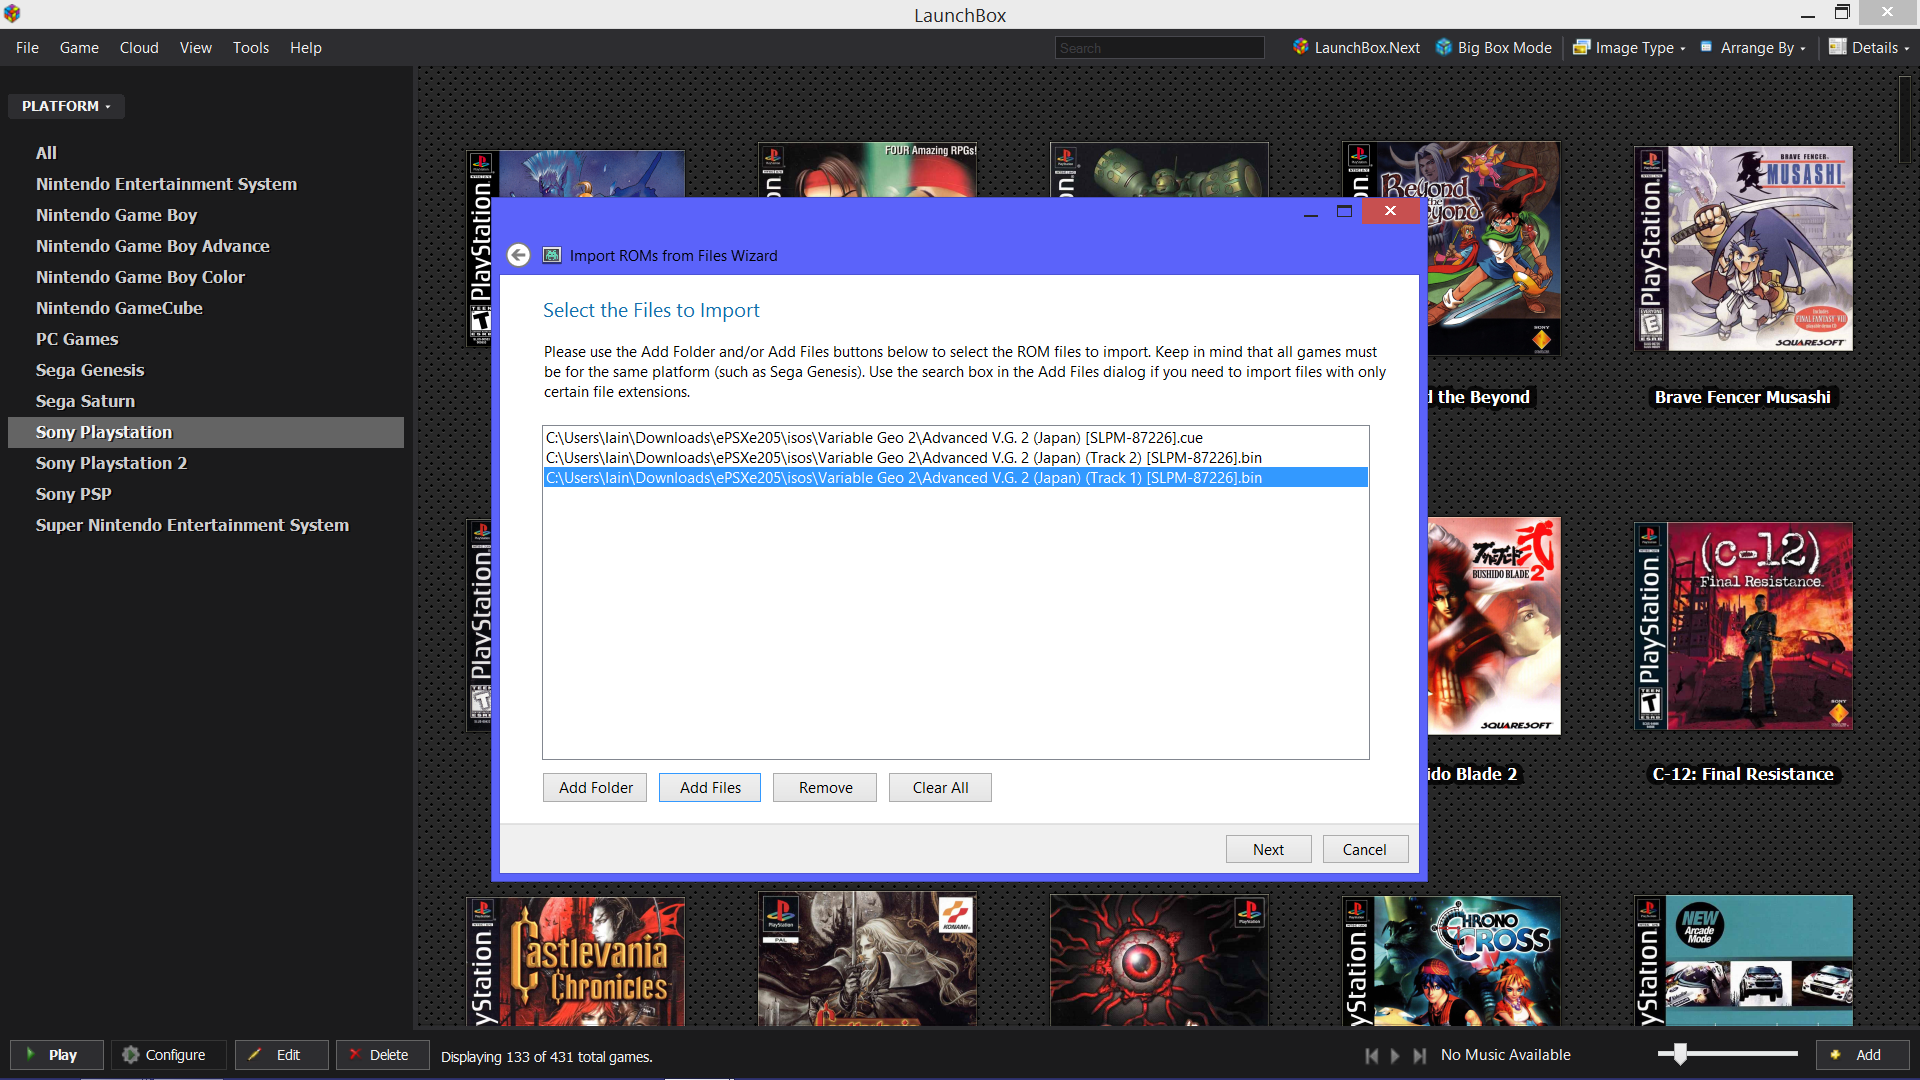The width and height of the screenshot is (1920, 1080).
Task: Play music in the status bar
Action: 1395,1055
